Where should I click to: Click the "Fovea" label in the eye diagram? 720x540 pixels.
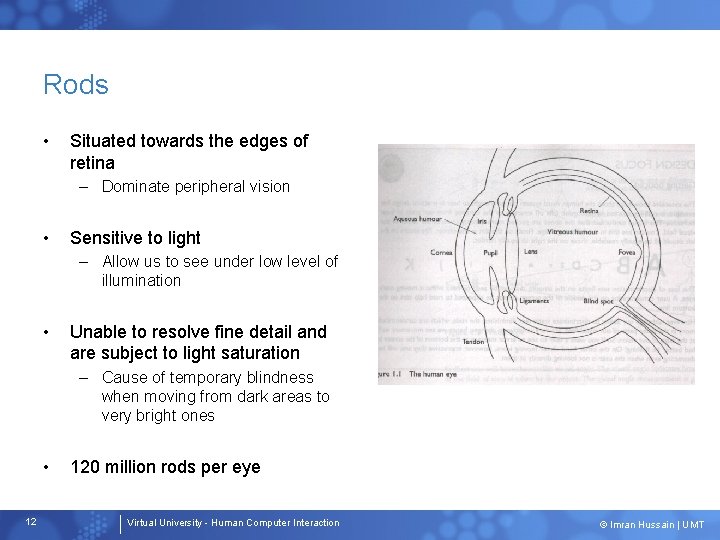tap(627, 252)
